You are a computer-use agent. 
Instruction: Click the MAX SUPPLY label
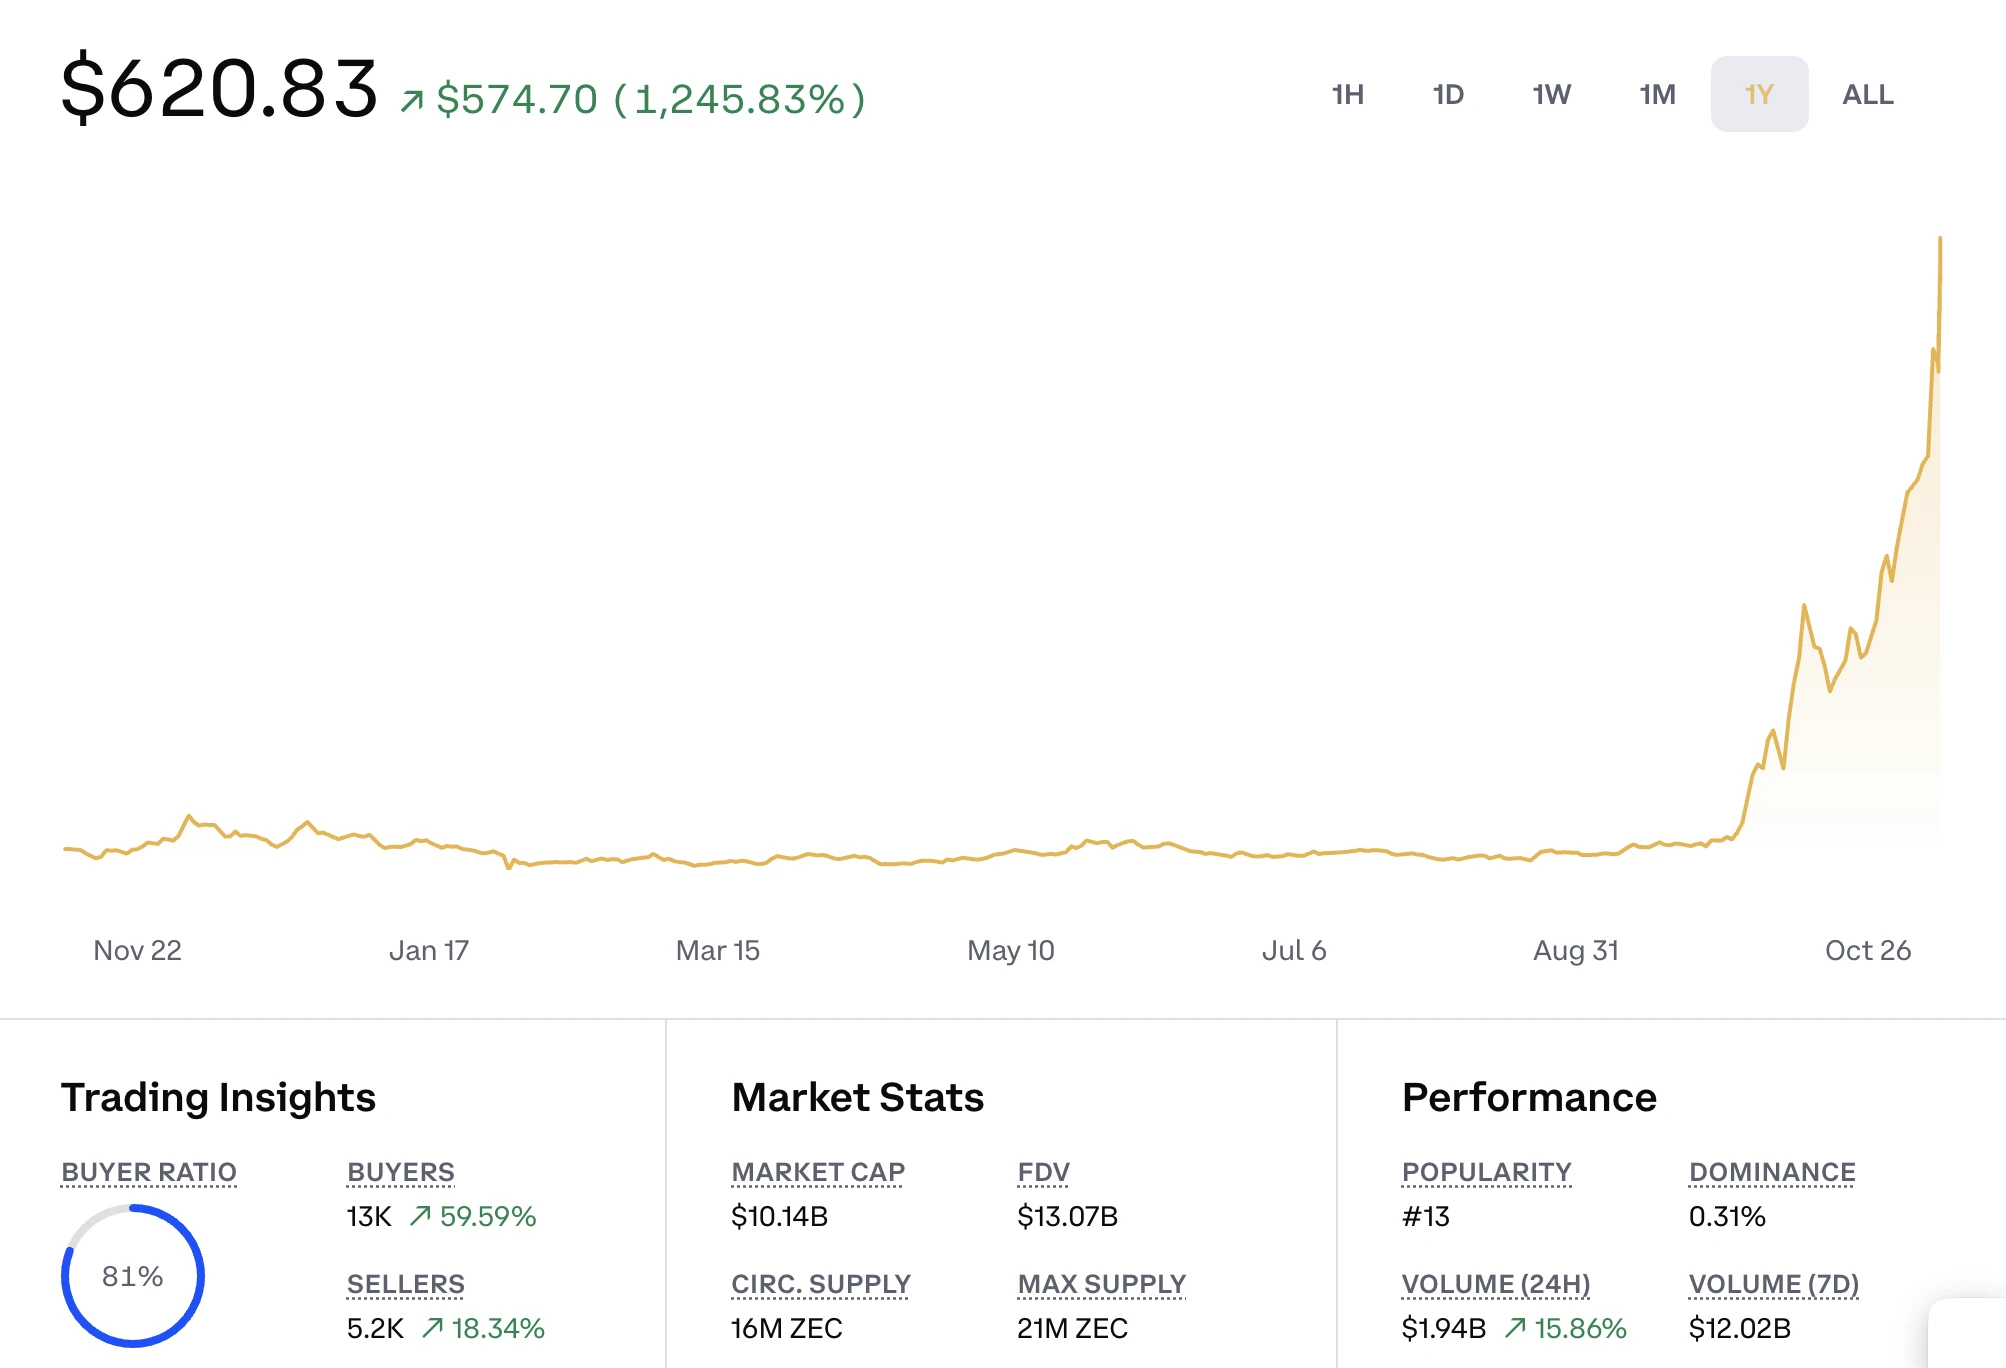tap(1101, 1283)
